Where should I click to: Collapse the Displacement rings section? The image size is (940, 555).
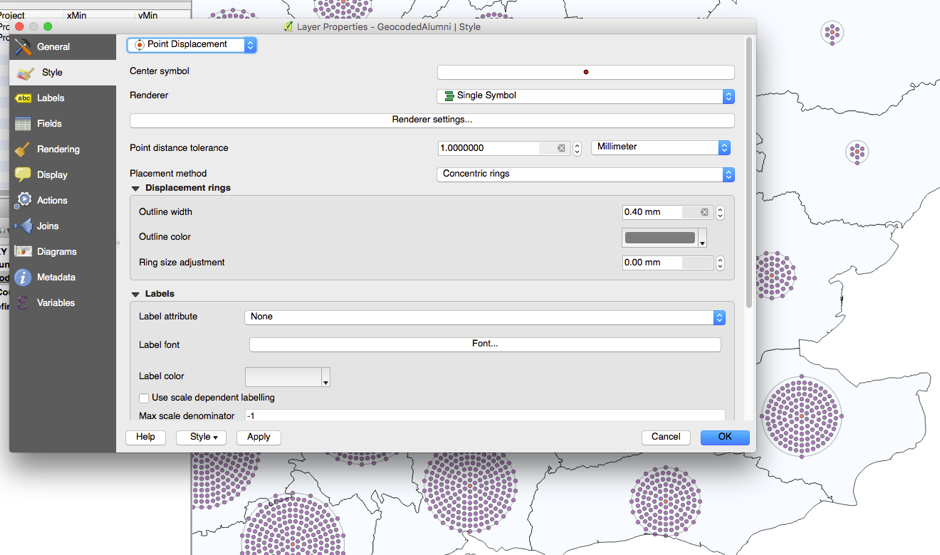pyautogui.click(x=136, y=188)
